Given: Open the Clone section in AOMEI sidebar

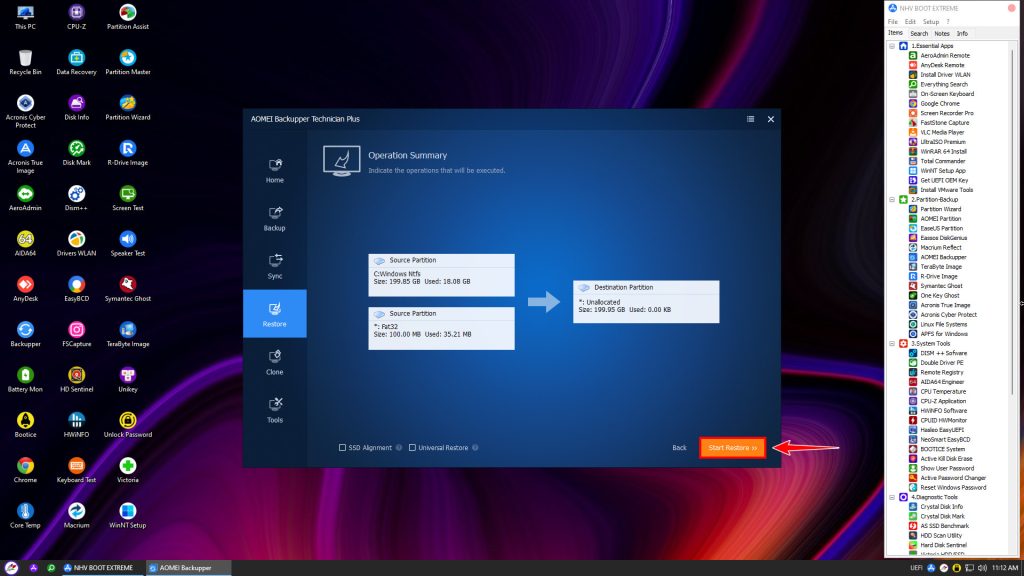Looking at the screenshot, I should click(x=275, y=362).
